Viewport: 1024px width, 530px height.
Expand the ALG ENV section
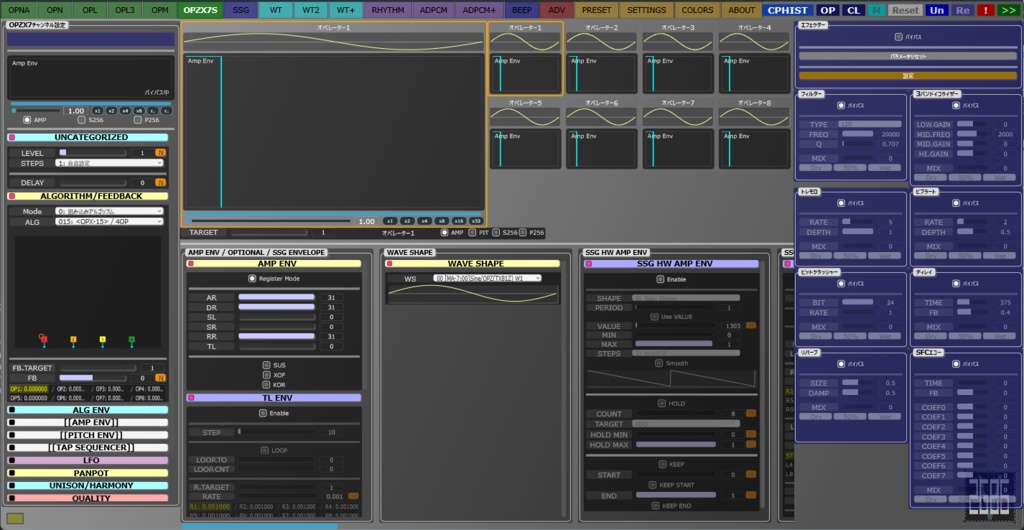pos(88,410)
